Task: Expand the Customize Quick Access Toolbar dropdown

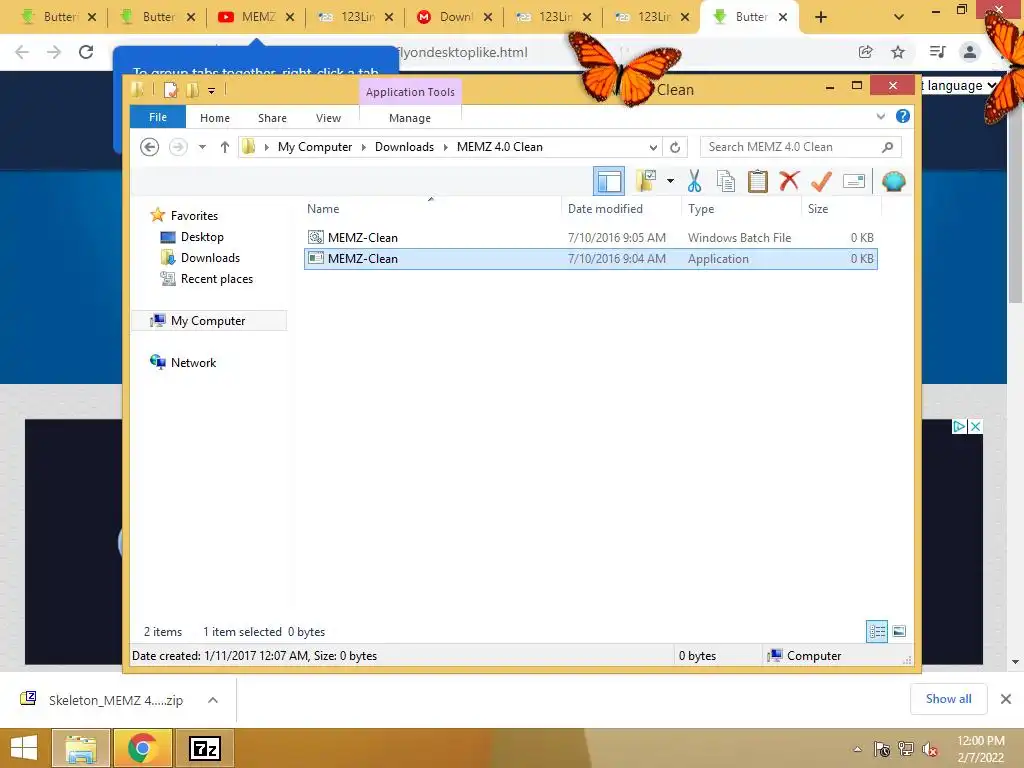Action: tap(212, 91)
